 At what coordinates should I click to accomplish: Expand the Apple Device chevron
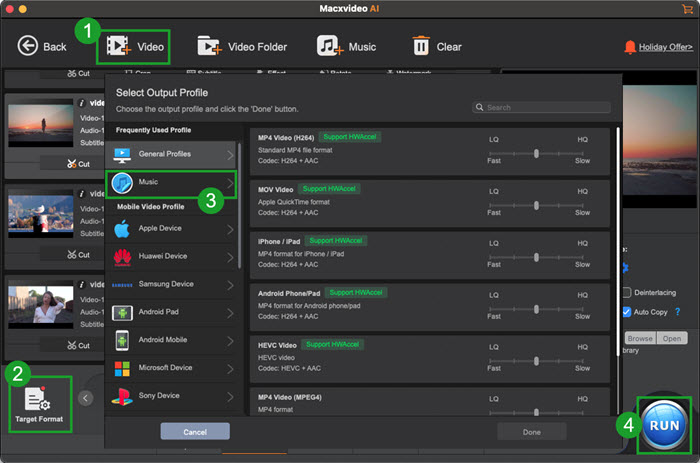[230, 229]
